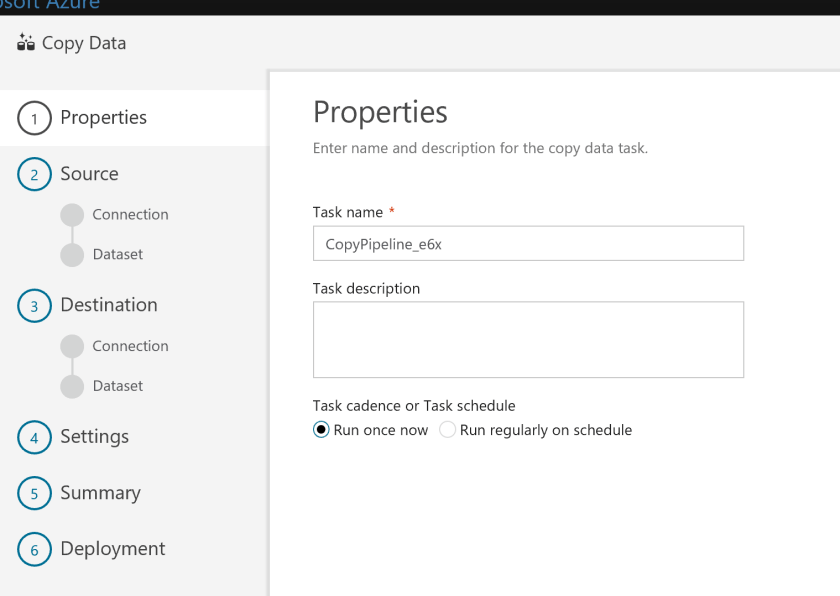This screenshot has height=596, width=840.
Task: Select the step 1 Properties circle icon
Action: click(x=32, y=118)
